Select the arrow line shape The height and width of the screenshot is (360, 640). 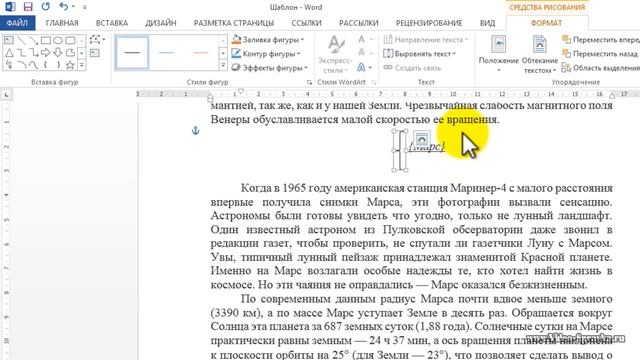pyautogui.click(x=33, y=40)
